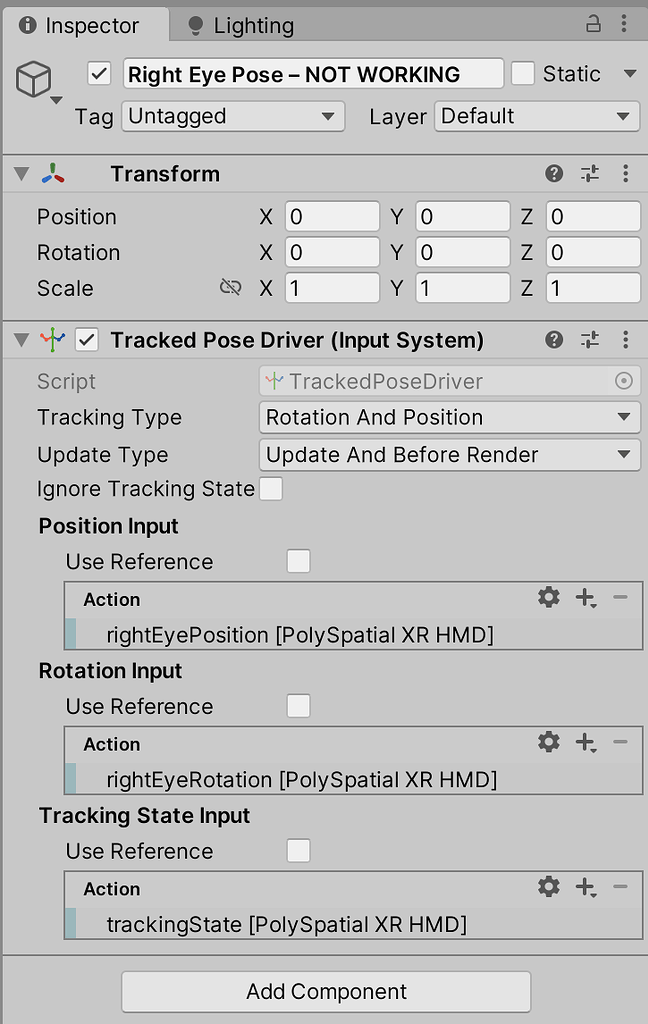The image size is (648, 1024).
Task: Open Tracked Pose Driver kebab menu
Action: point(625,340)
